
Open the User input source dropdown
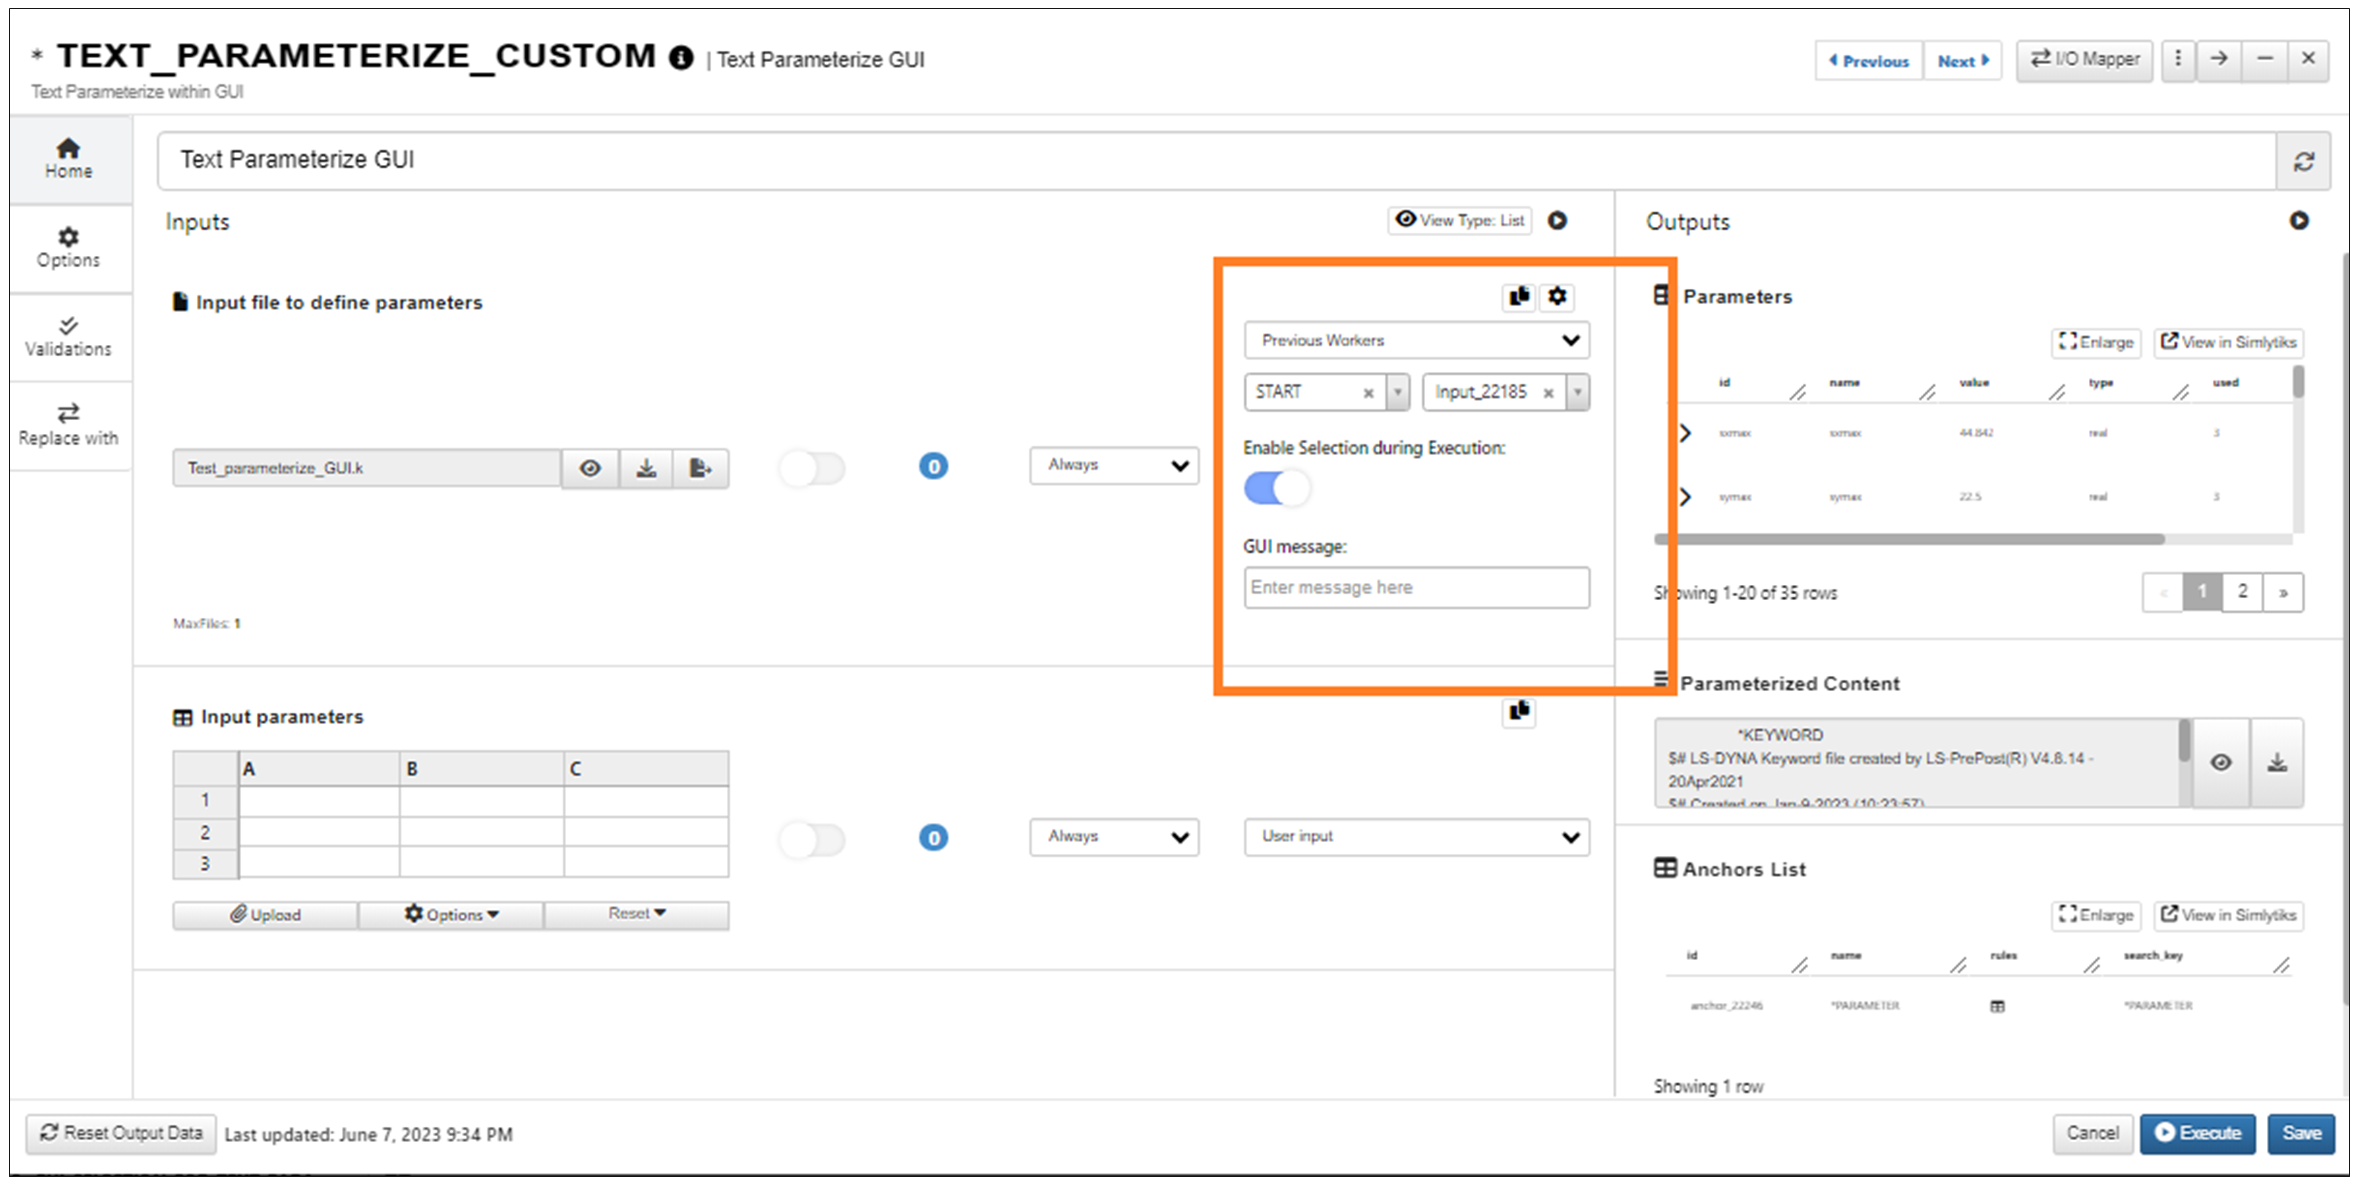(x=1416, y=837)
